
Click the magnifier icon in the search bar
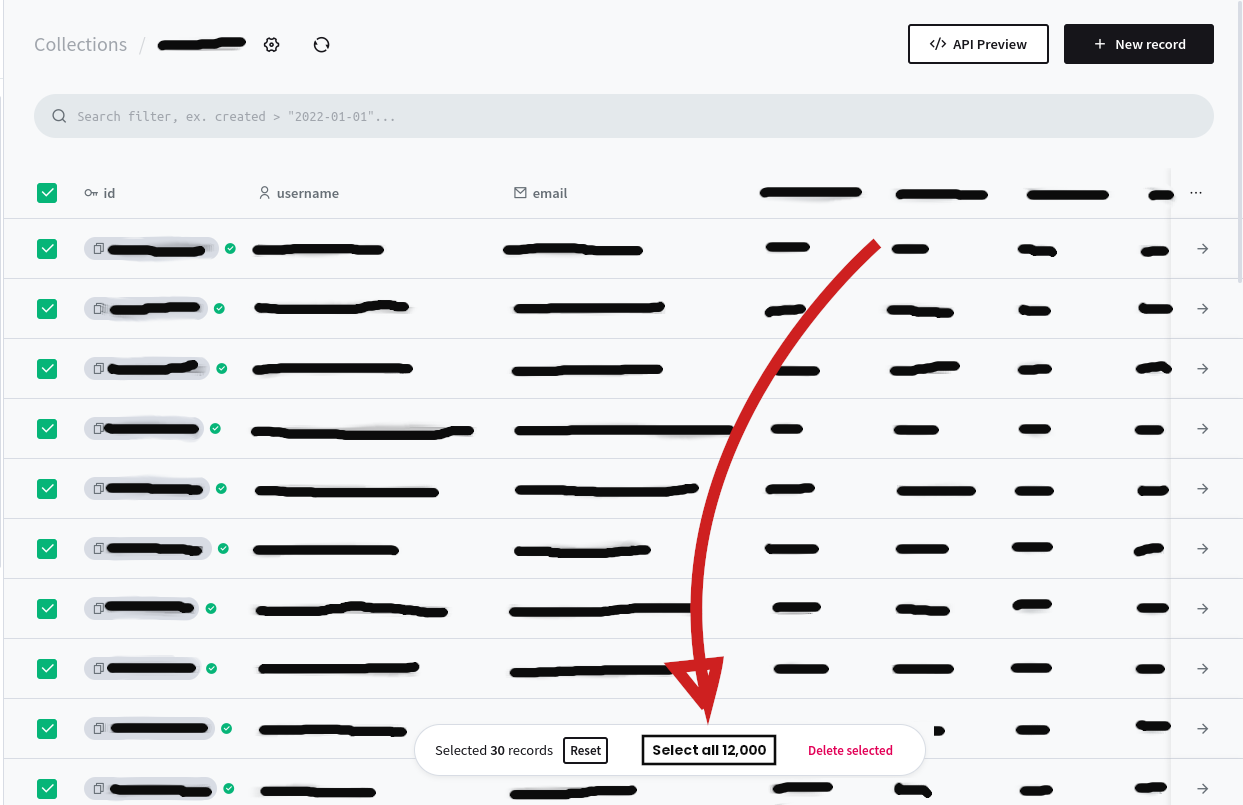pos(59,115)
